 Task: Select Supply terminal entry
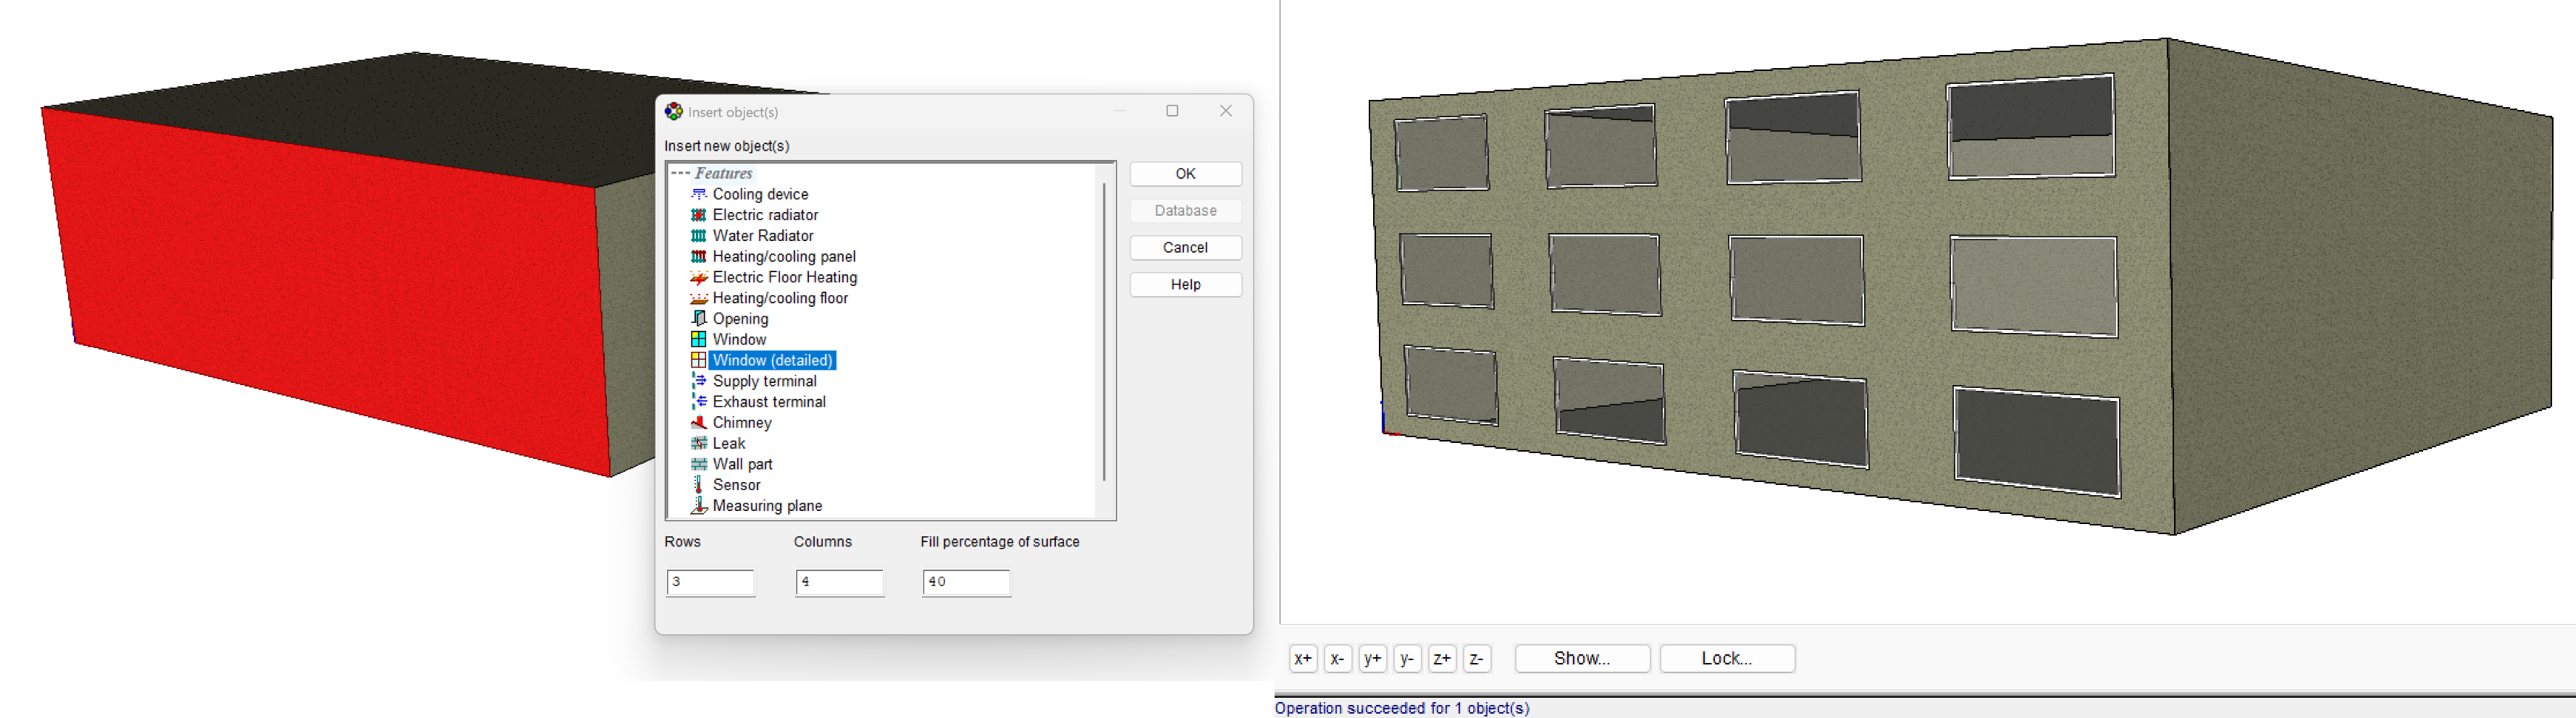pos(764,381)
